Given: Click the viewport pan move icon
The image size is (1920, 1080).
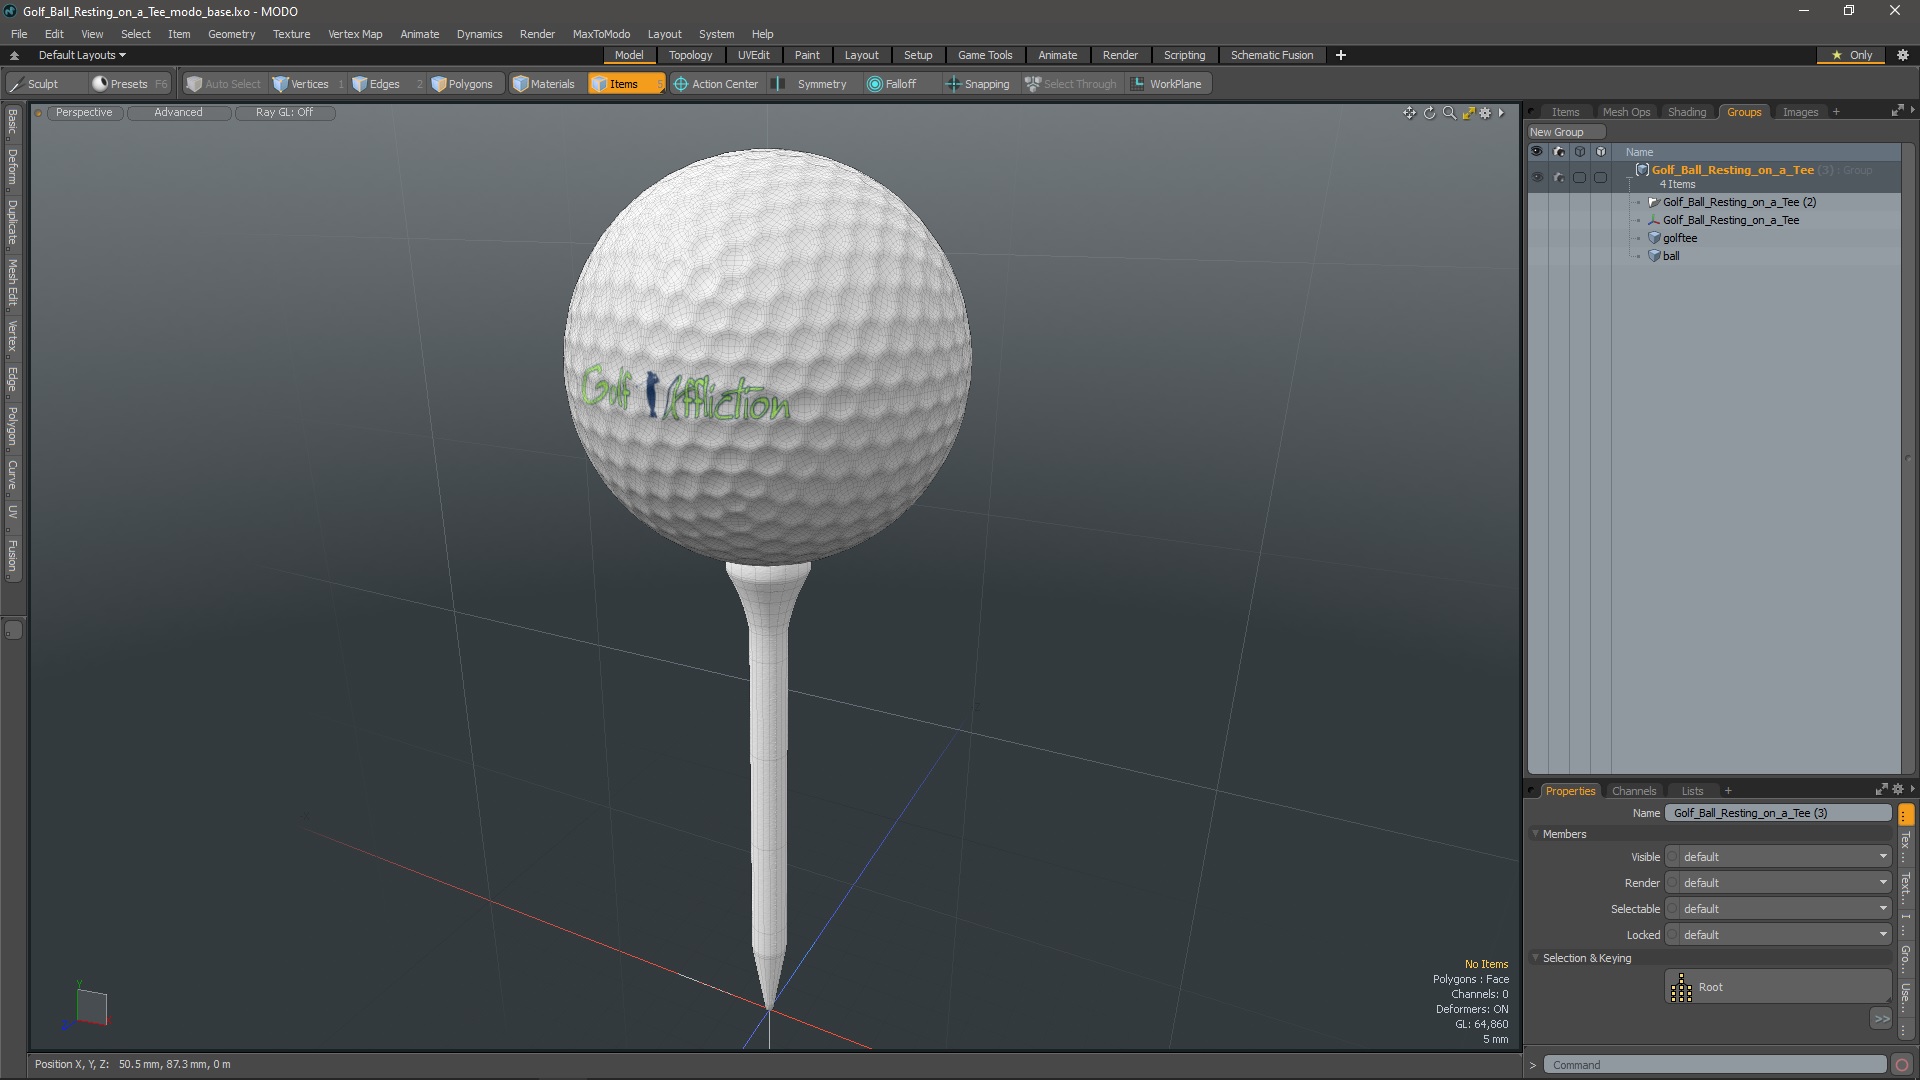Looking at the screenshot, I should pyautogui.click(x=1409, y=113).
